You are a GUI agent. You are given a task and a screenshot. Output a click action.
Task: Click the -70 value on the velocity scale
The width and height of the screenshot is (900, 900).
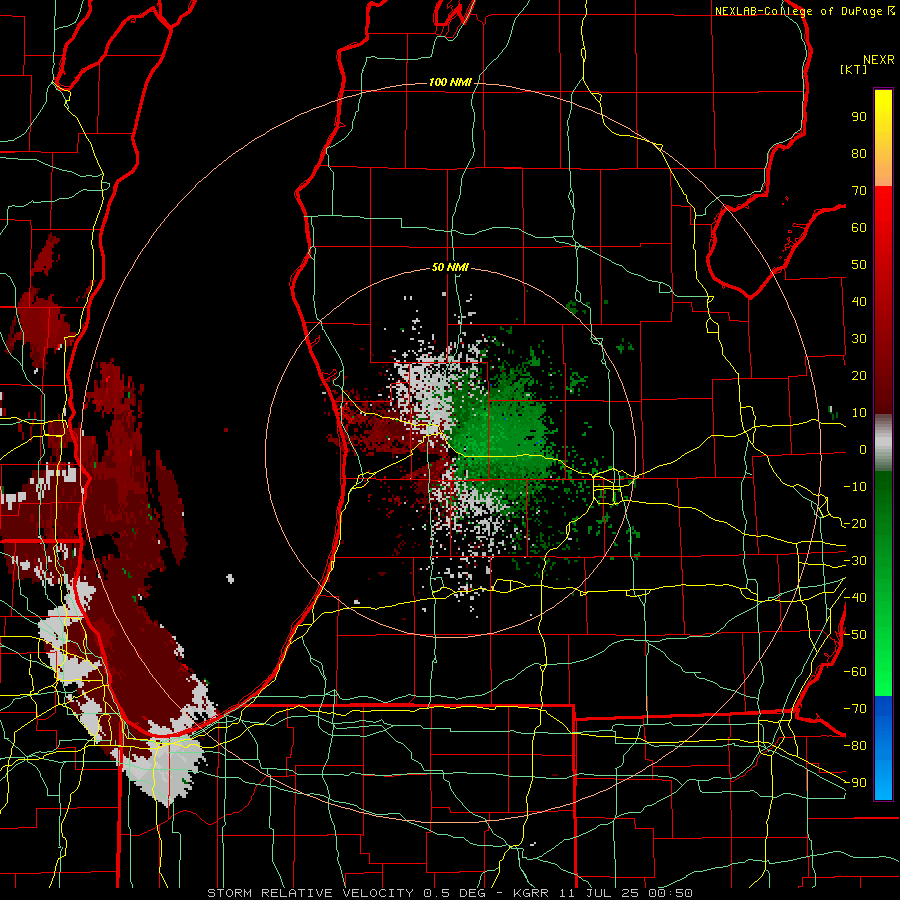[855, 709]
